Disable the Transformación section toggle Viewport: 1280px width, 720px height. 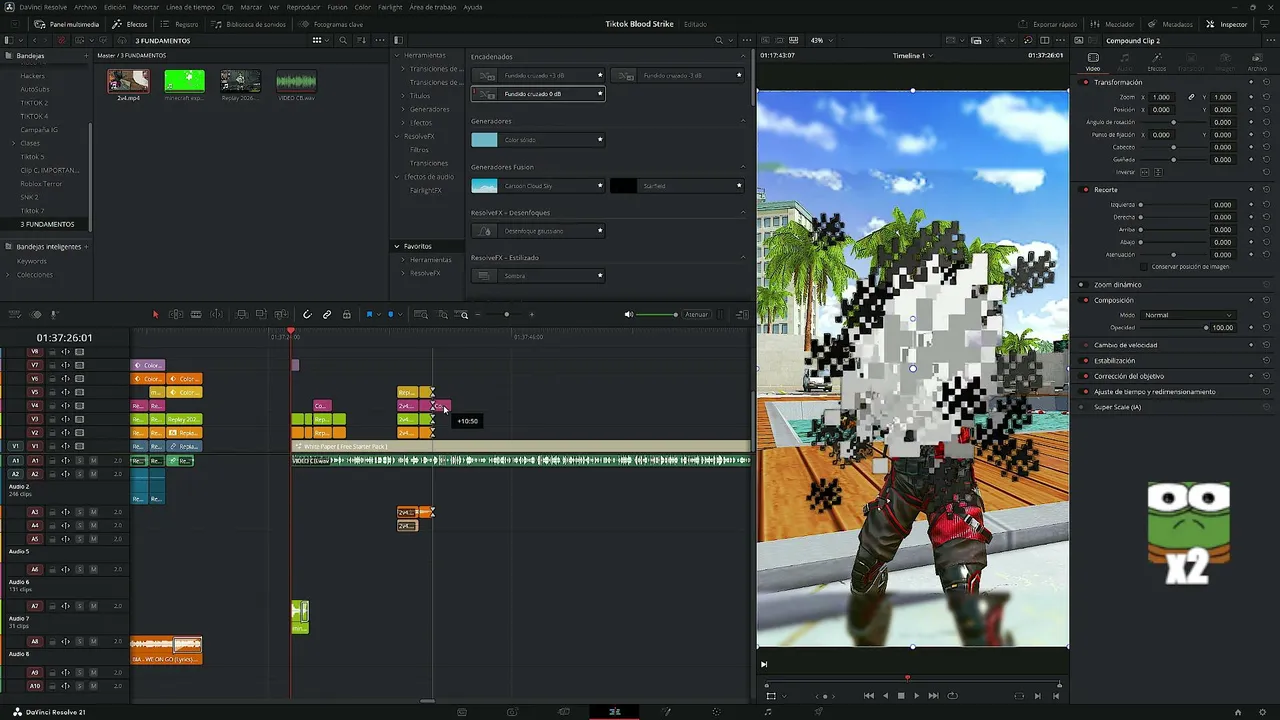click(x=1085, y=82)
